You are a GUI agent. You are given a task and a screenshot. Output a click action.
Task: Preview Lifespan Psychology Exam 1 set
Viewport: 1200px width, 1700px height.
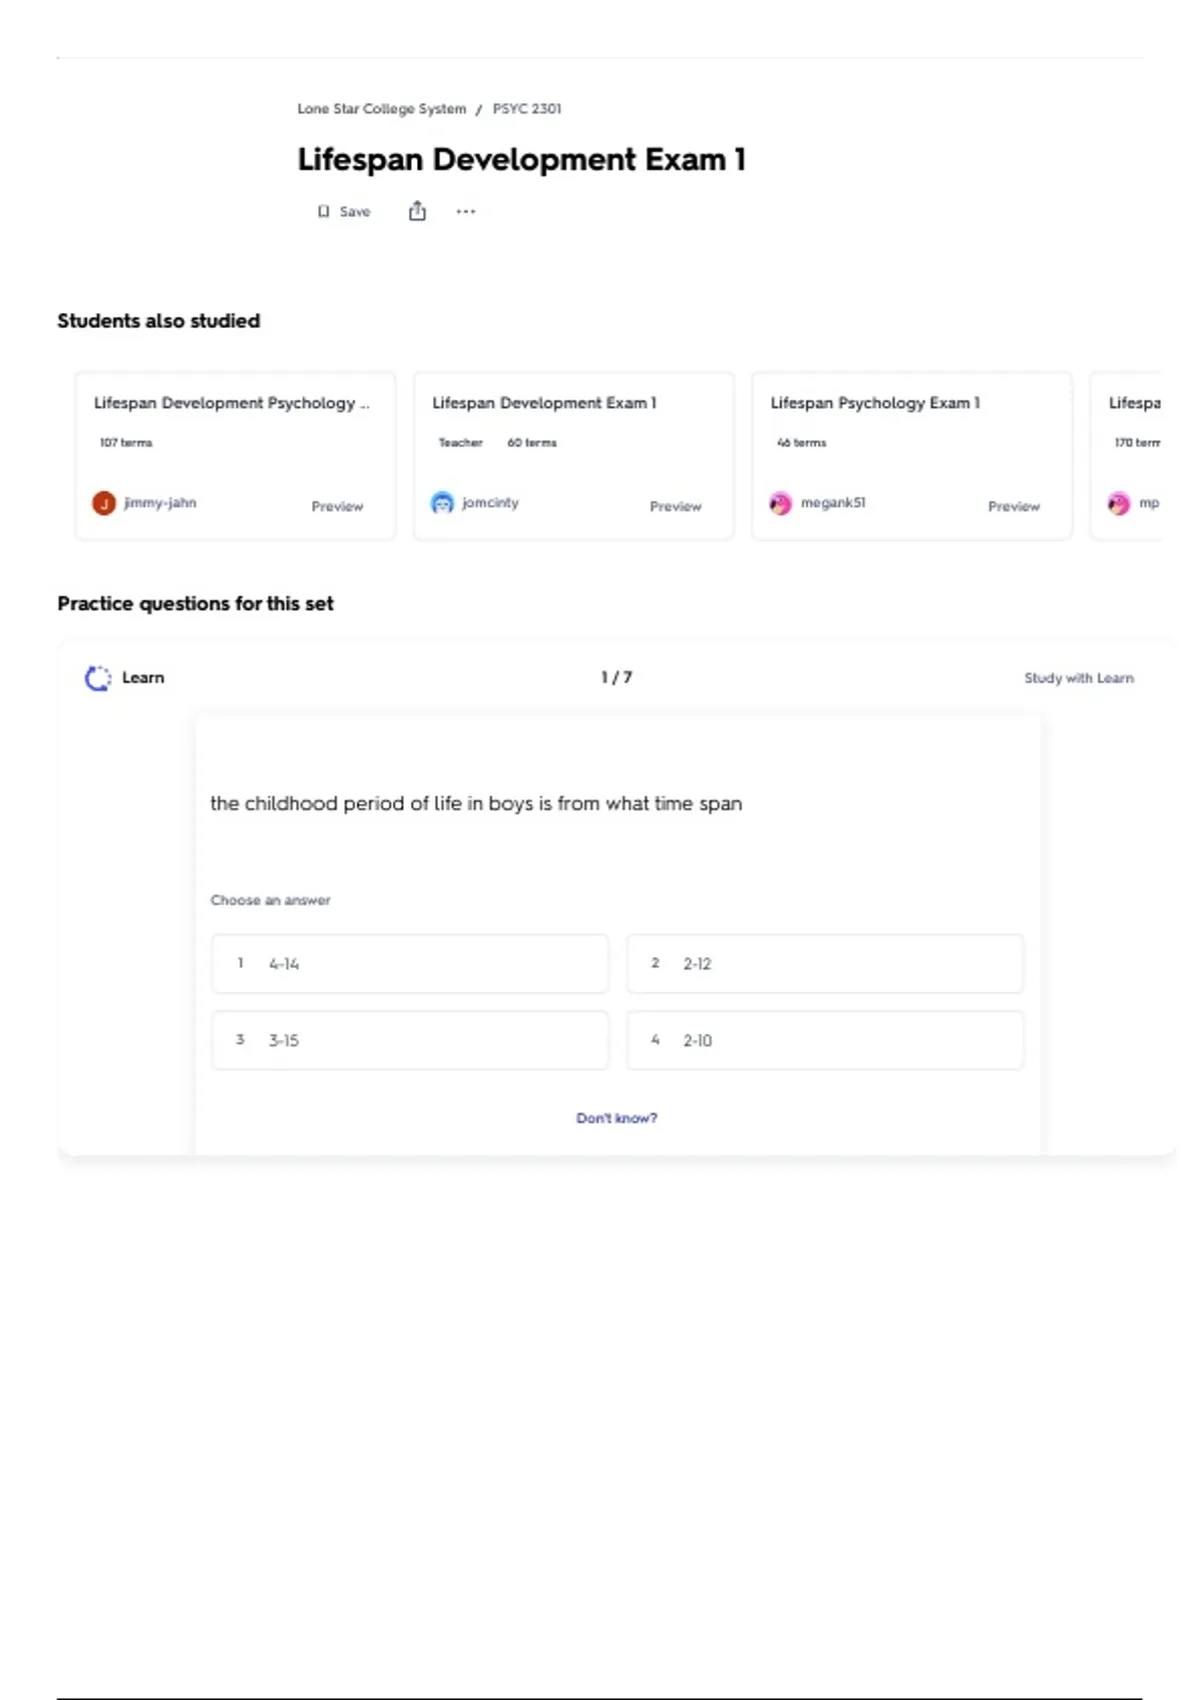coord(1013,506)
